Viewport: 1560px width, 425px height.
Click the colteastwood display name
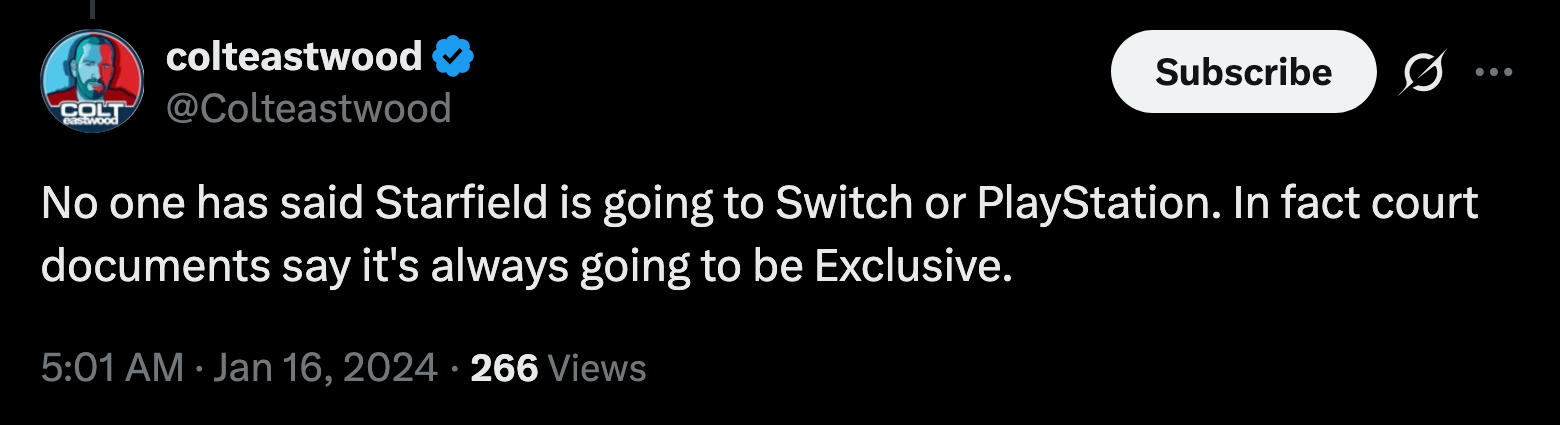[293, 58]
